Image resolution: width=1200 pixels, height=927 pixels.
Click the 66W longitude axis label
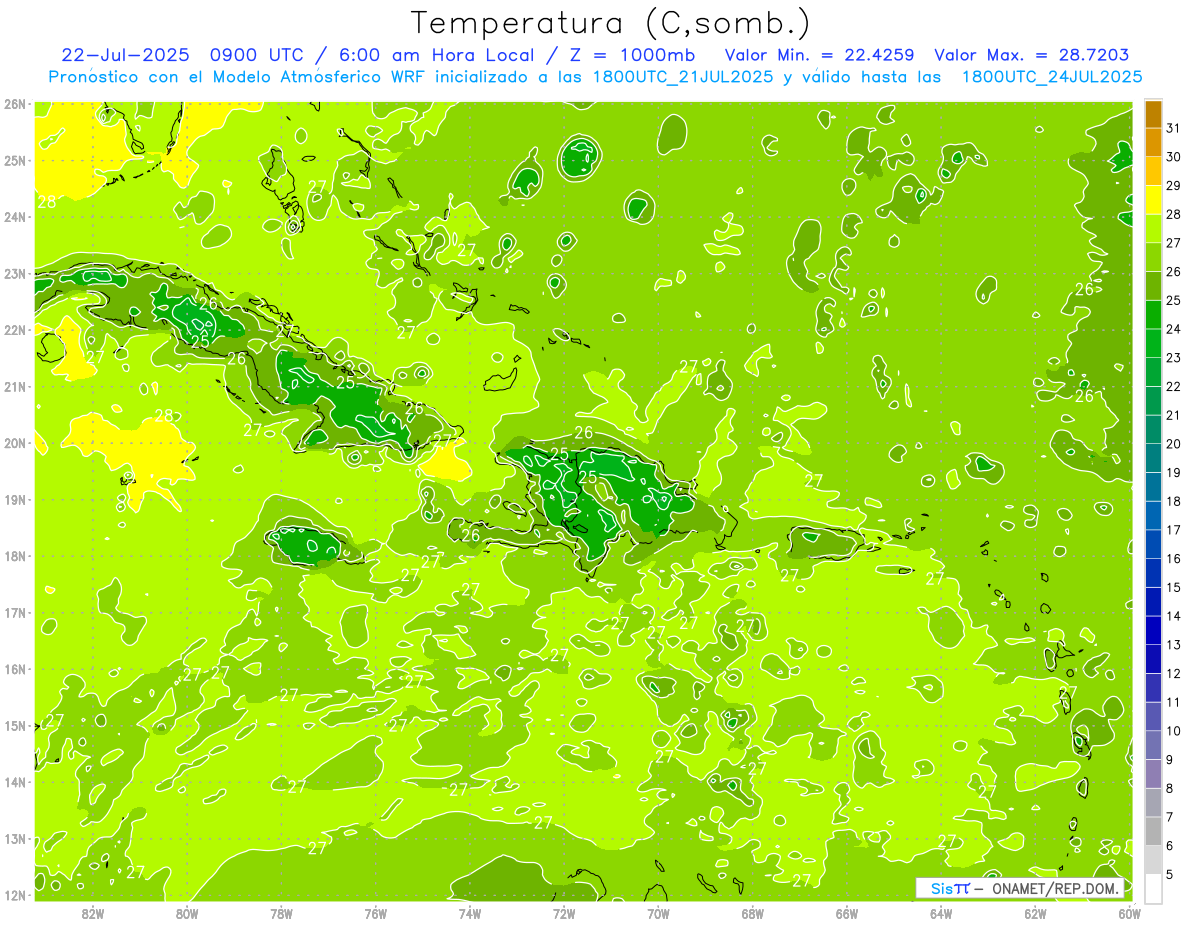(x=847, y=913)
